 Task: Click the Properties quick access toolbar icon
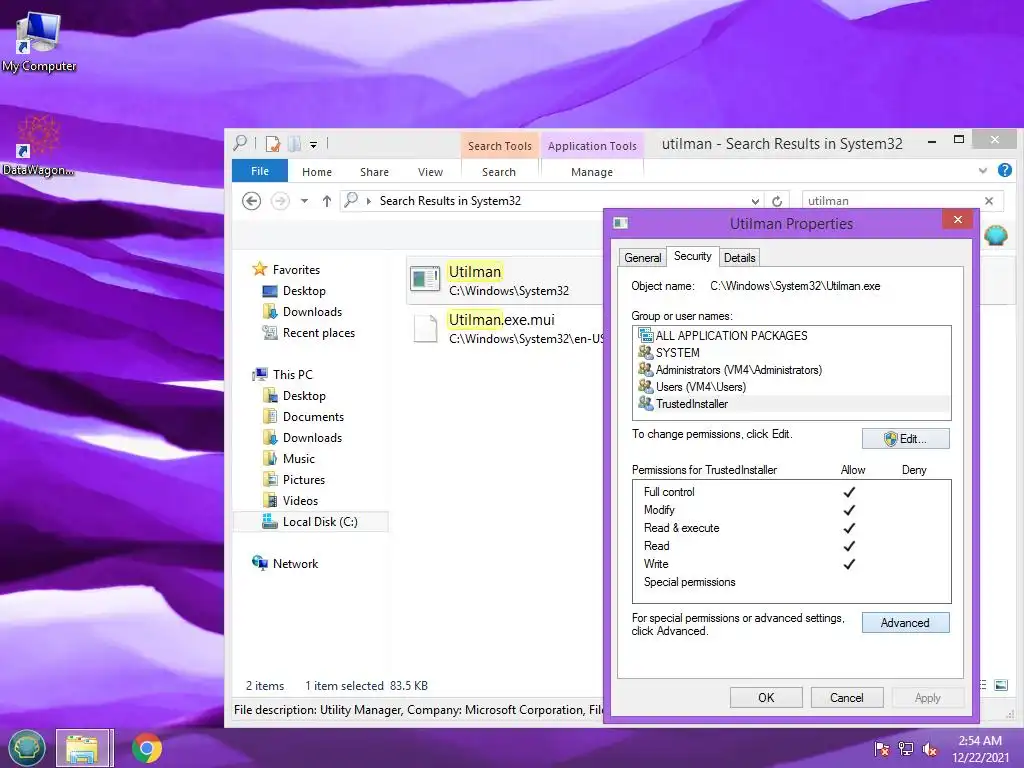[x=273, y=144]
